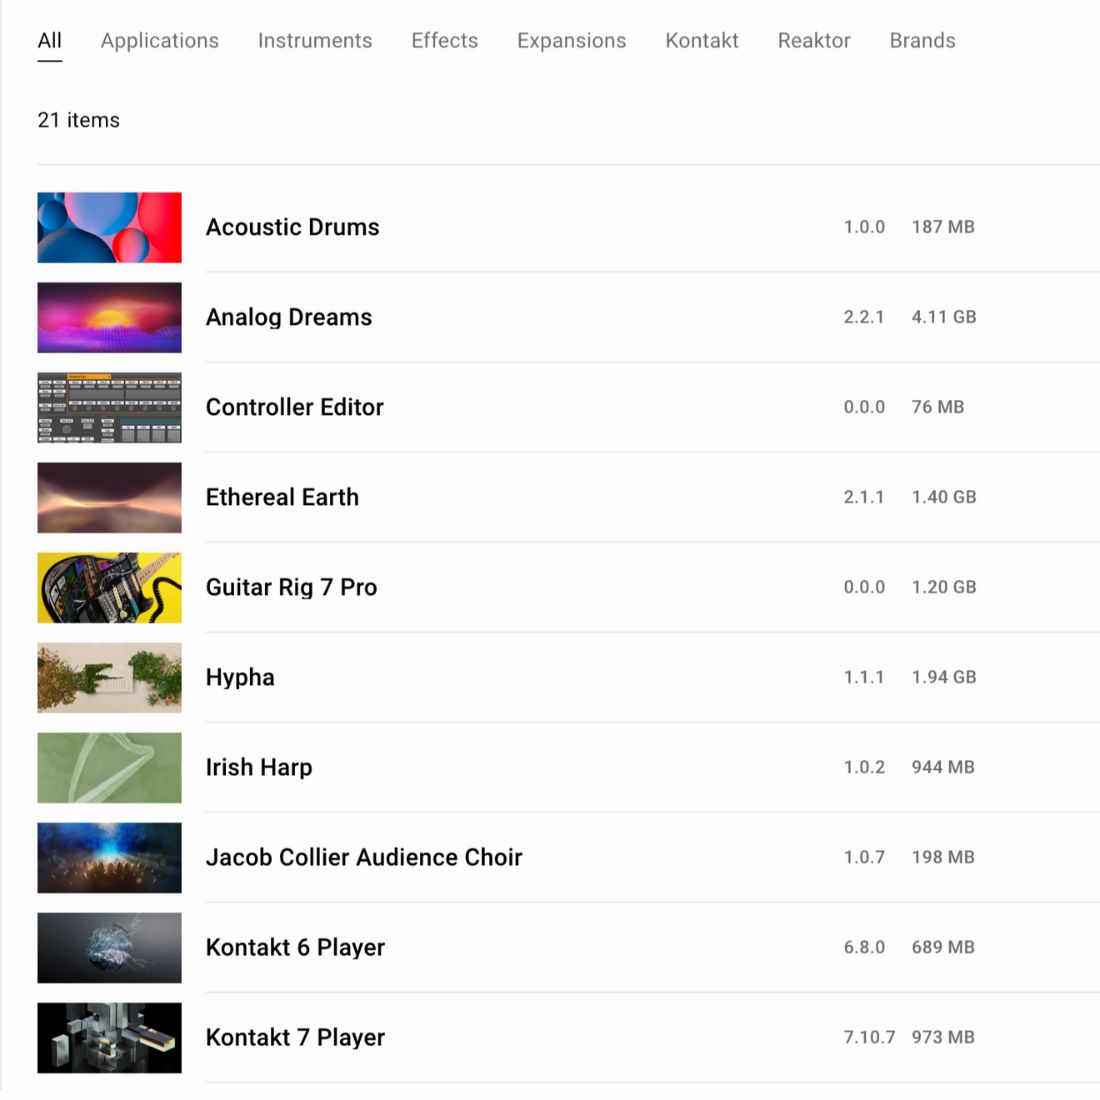Click the Acoustic Drums artwork thumbnail
Viewport: 1100px width, 1100px height.
click(x=109, y=227)
